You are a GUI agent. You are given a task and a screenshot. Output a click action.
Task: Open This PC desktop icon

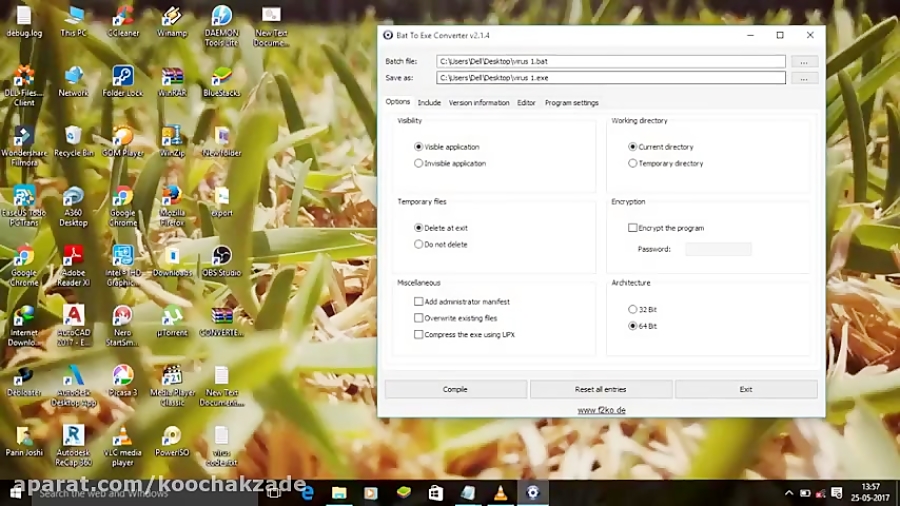pyautogui.click(x=73, y=22)
